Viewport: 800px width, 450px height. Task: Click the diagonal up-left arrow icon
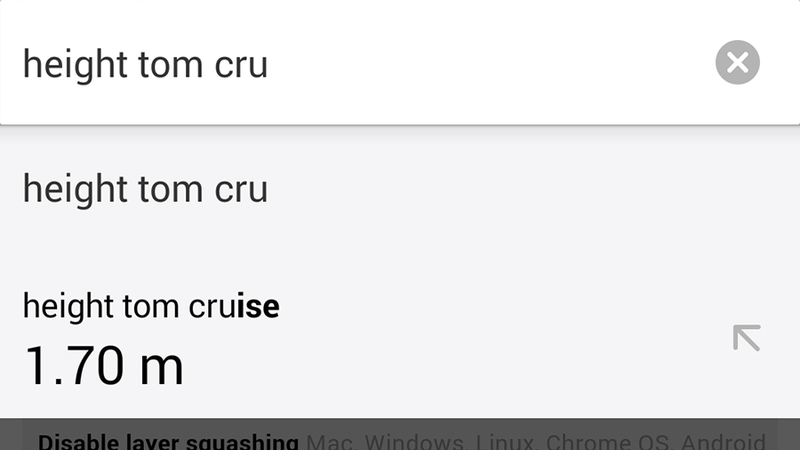click(746, 338)
